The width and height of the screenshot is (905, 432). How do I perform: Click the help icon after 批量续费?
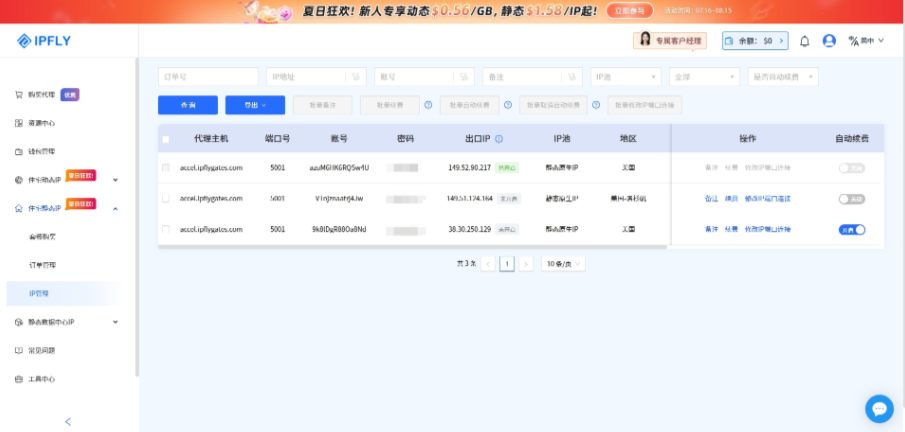[x=428, y=105]
